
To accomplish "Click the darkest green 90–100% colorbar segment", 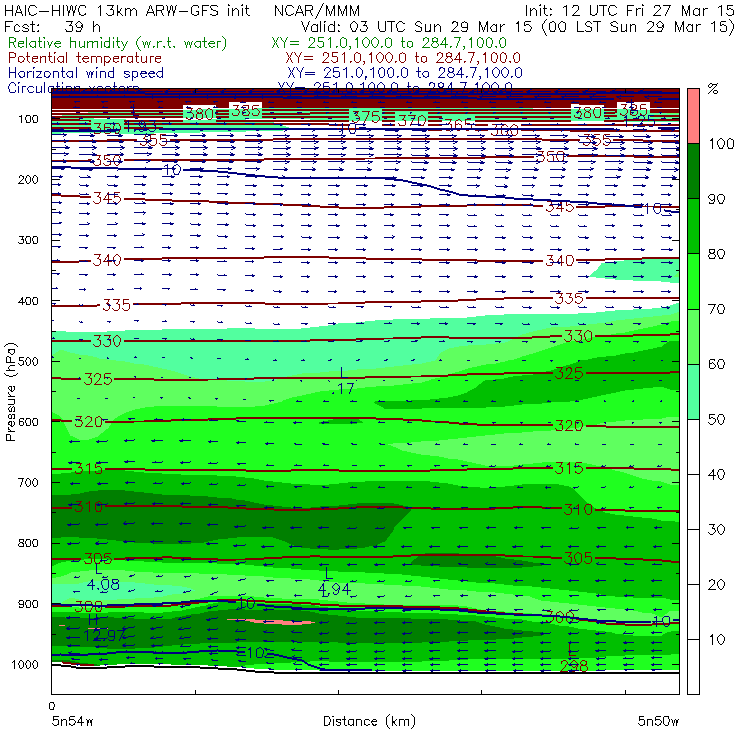I will click(x=693, y=171).
